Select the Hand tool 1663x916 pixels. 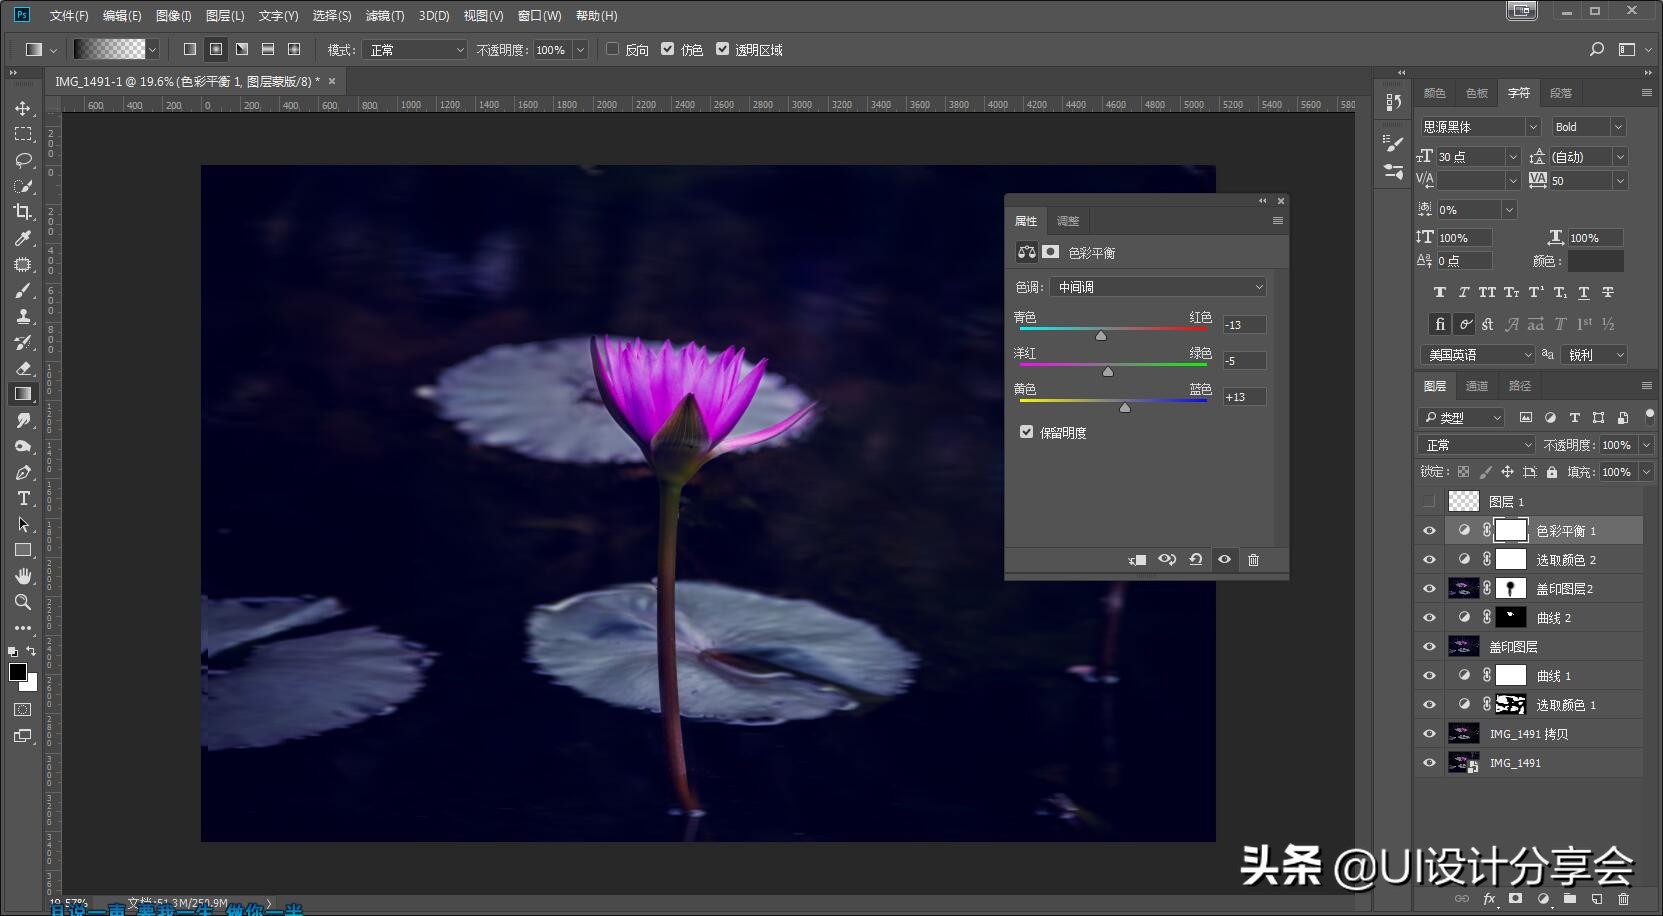23,576
